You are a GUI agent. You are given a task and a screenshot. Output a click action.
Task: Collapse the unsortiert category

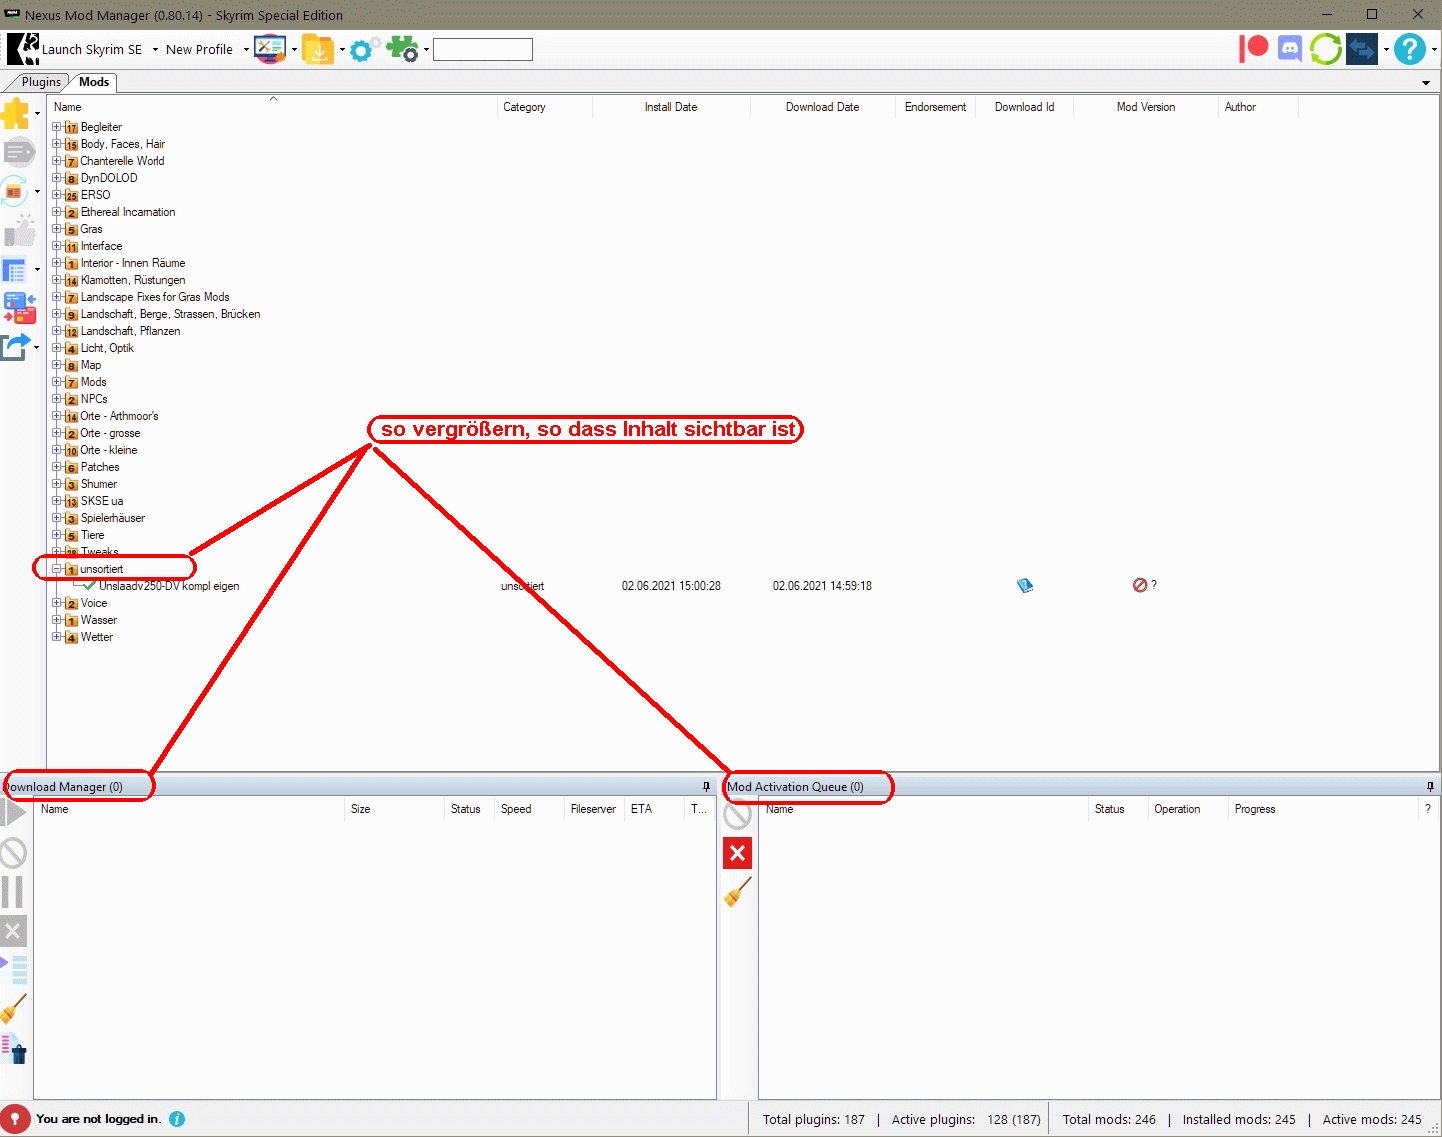(x=57, y=569)
